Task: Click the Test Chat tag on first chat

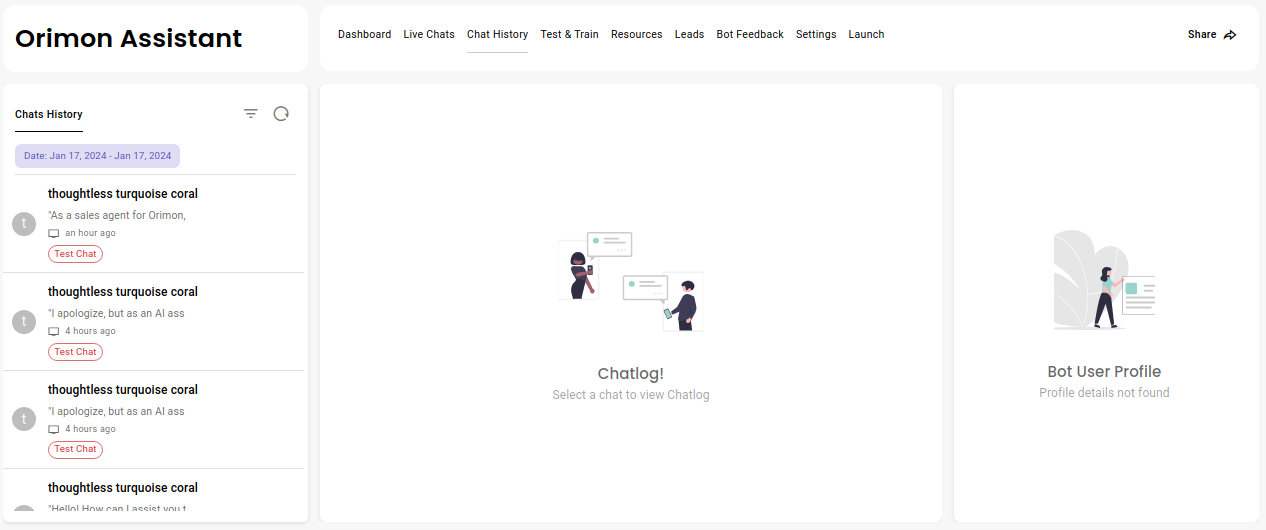Action: 75,254
